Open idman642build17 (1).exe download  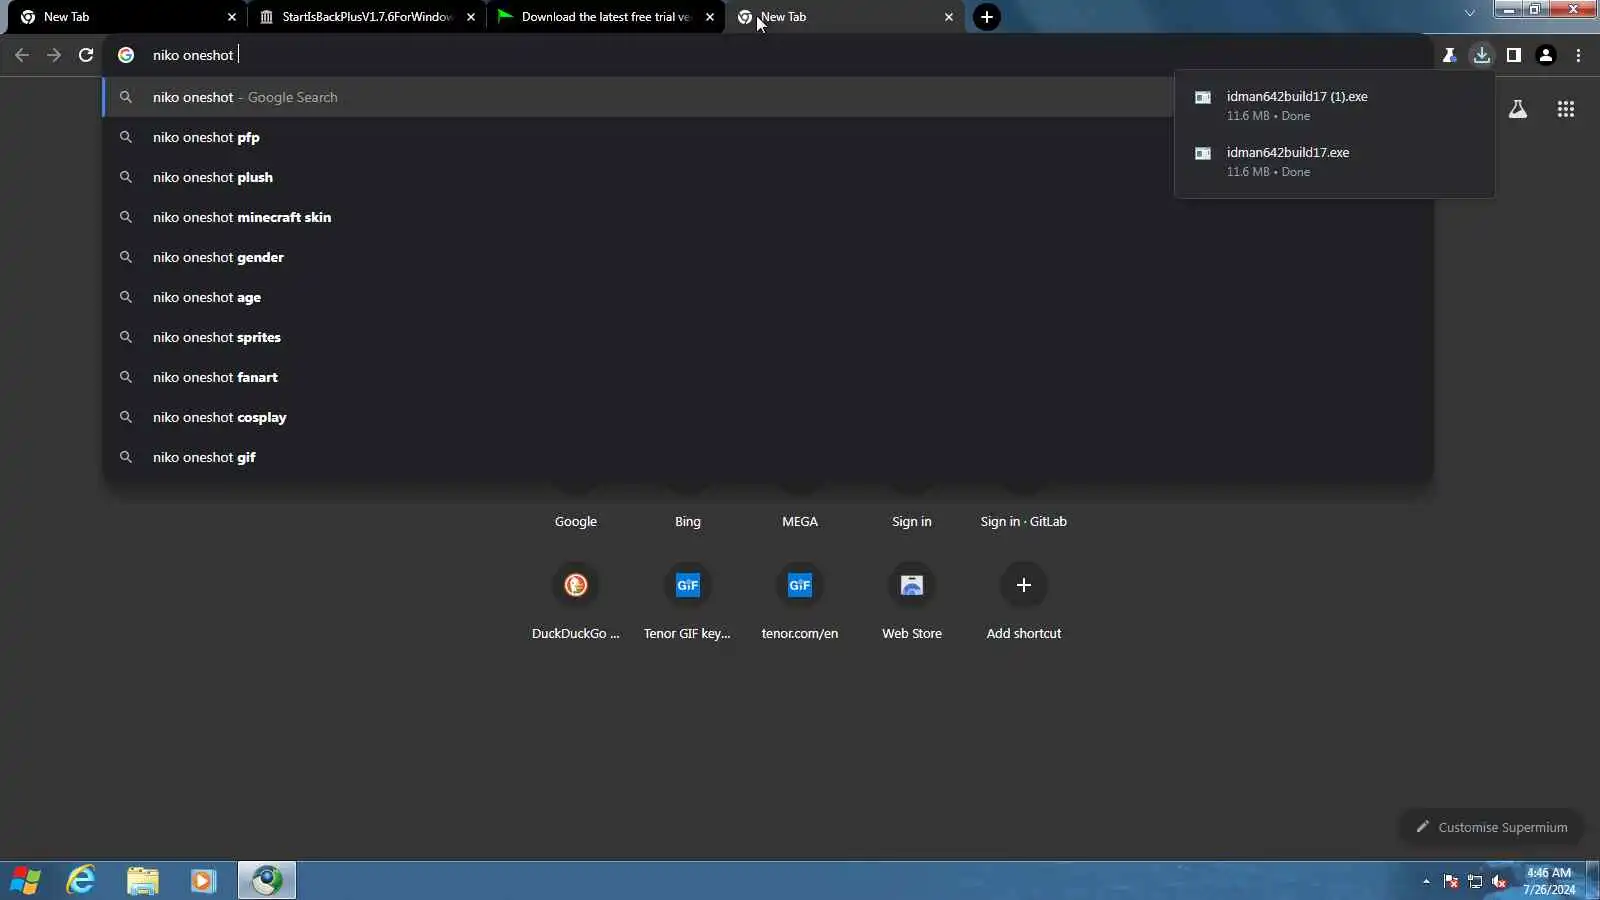[1335, 105]
